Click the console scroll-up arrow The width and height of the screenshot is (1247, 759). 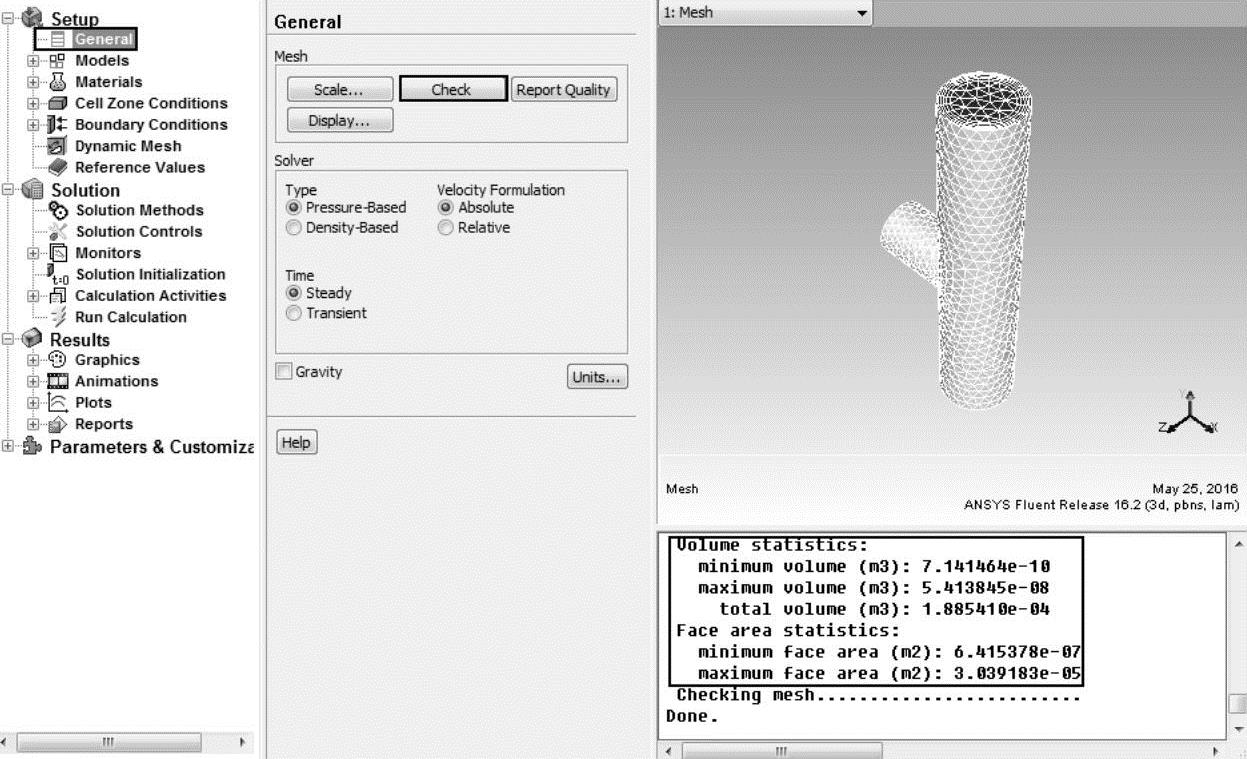point(1238,543)
